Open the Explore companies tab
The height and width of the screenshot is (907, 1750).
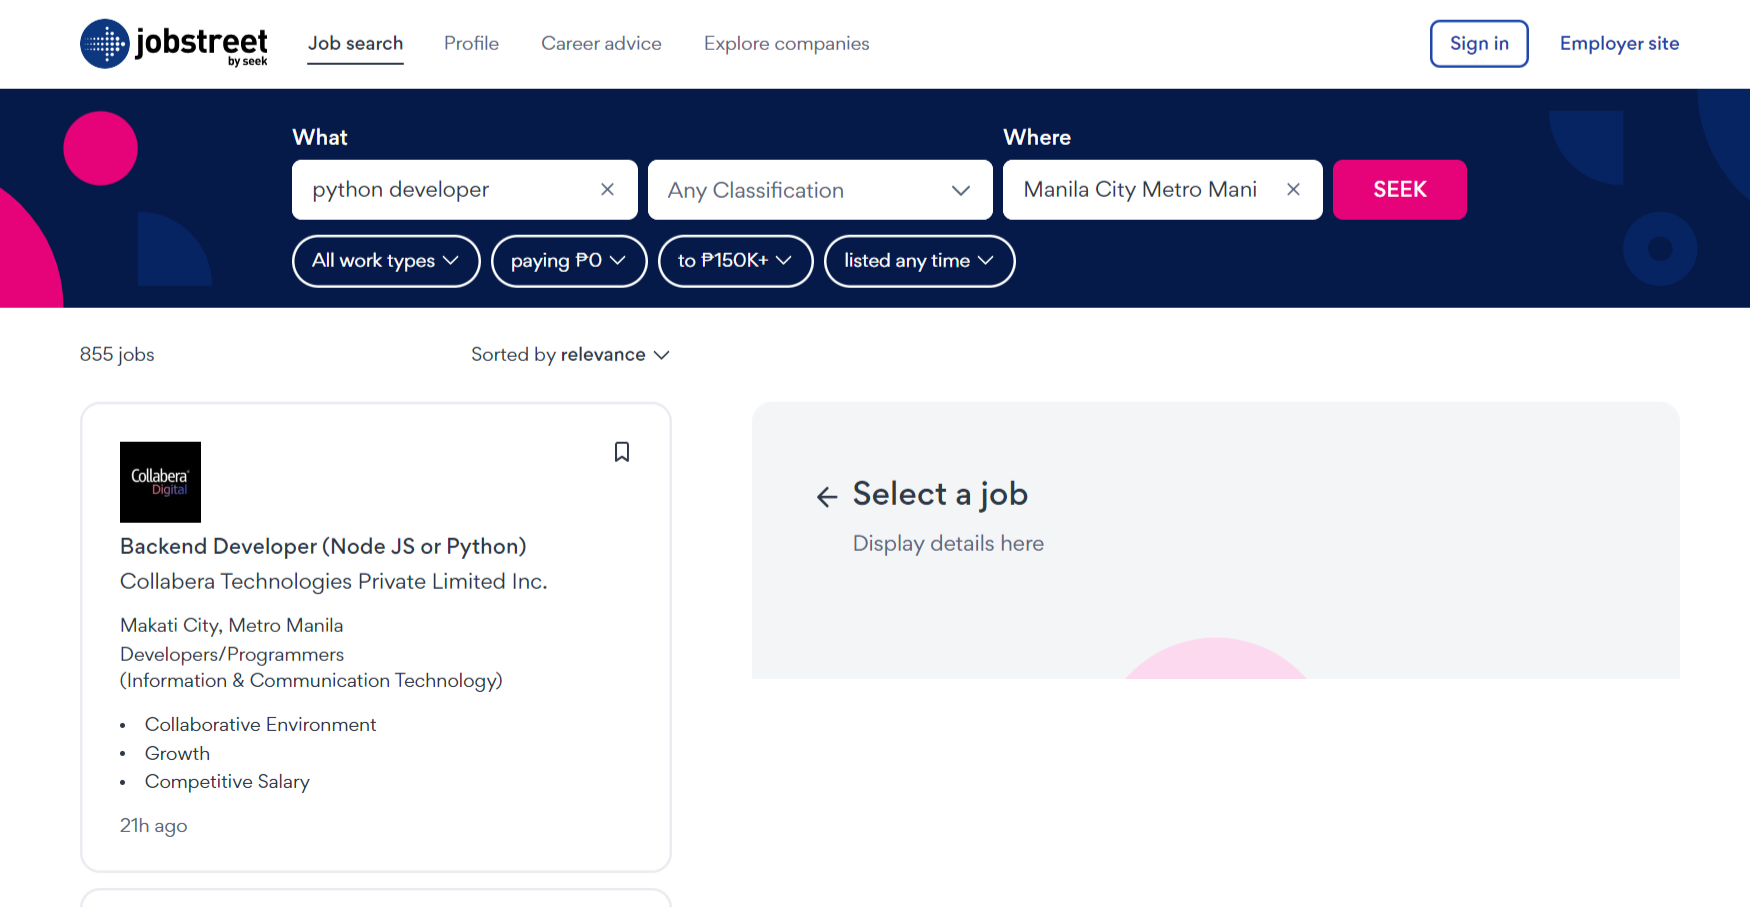(x=786, y=44)
